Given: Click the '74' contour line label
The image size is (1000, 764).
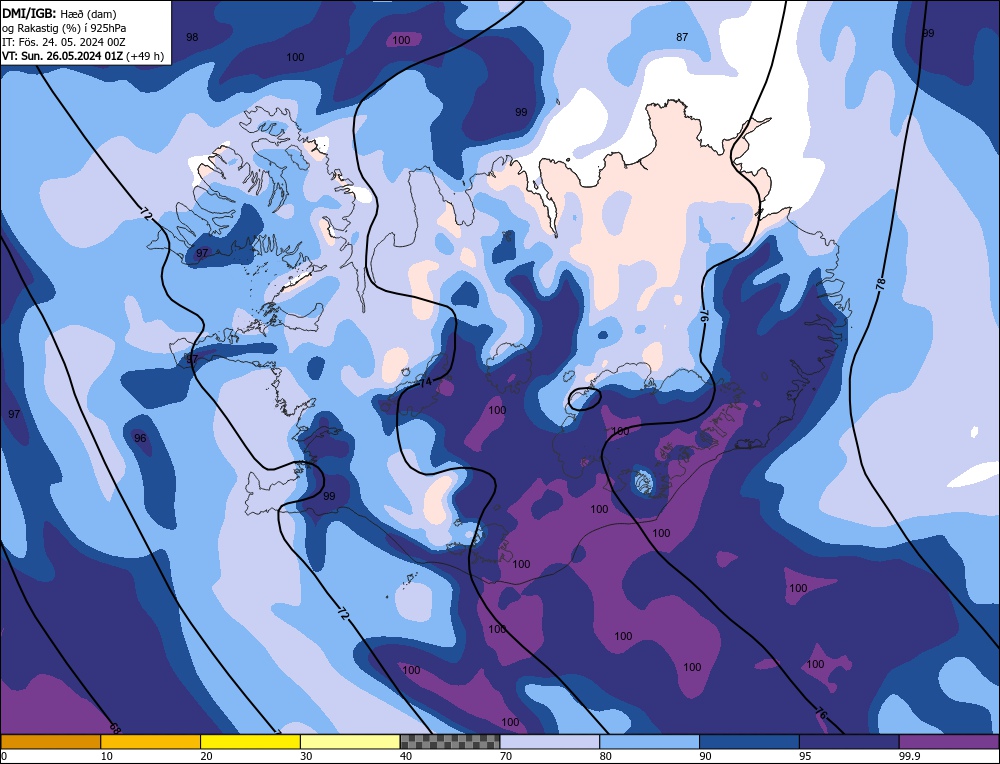Looking at the screenshot, I should click(426, 383).
